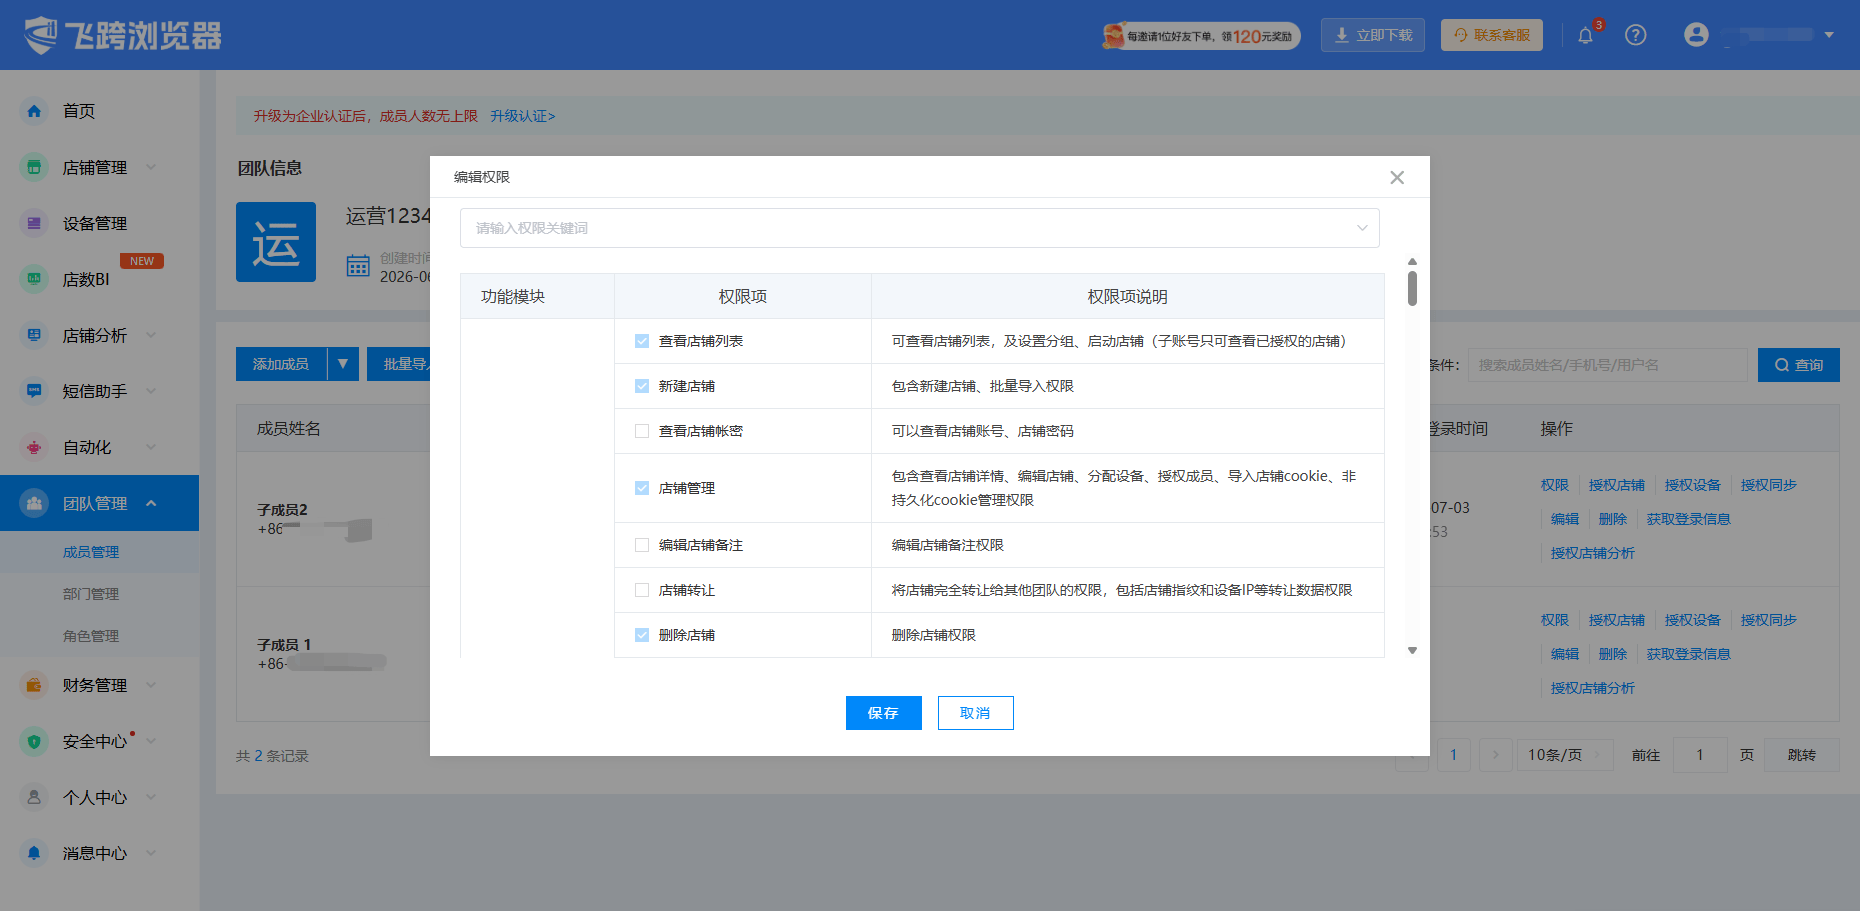Save the edited permissions with 保存

point(883,713)
